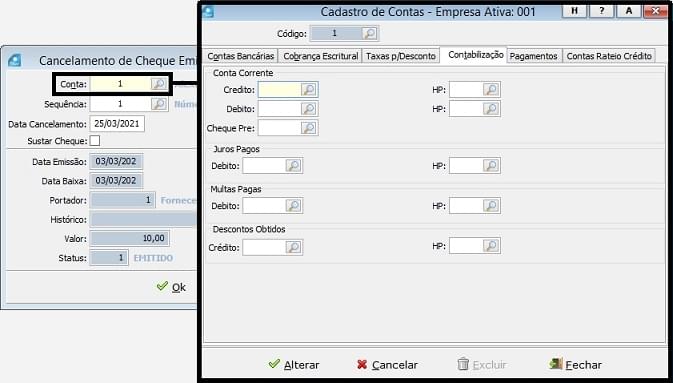Click lookup icon beside Sequência field

159,104
